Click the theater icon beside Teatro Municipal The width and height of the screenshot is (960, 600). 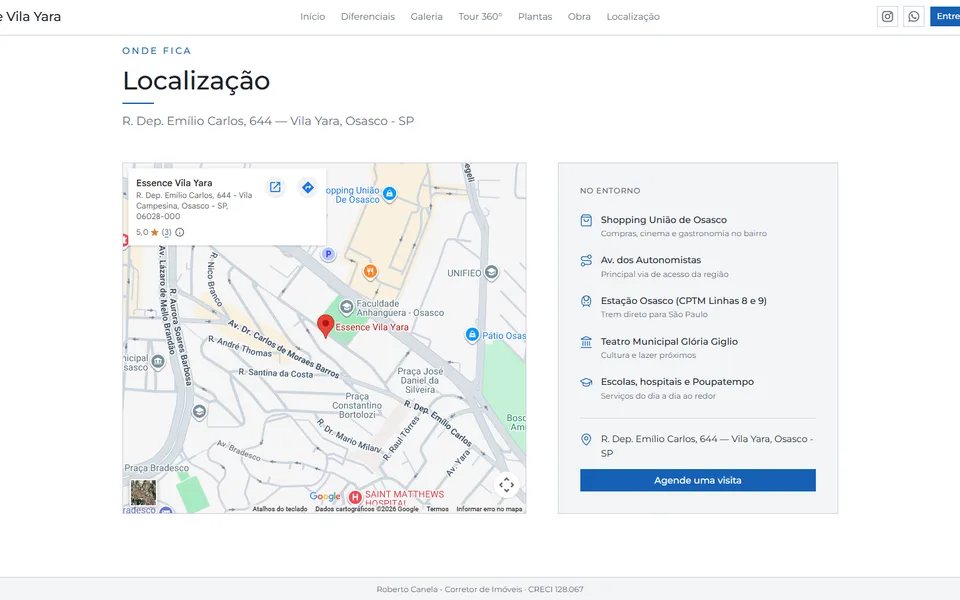point(586,342)
